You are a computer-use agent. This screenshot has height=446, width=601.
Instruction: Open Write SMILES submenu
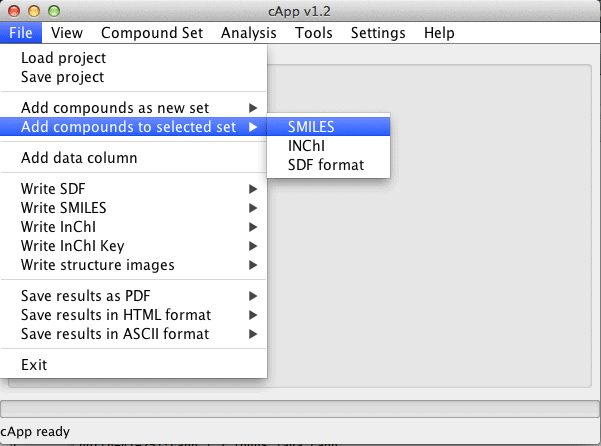tap(133, 208)
